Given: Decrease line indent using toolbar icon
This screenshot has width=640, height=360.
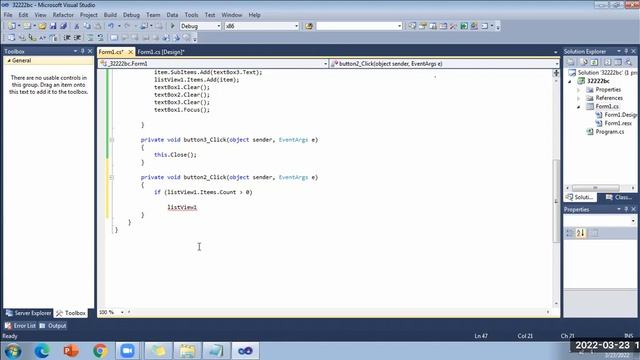Looking at the screenshot, I should [x=67, y=38].
